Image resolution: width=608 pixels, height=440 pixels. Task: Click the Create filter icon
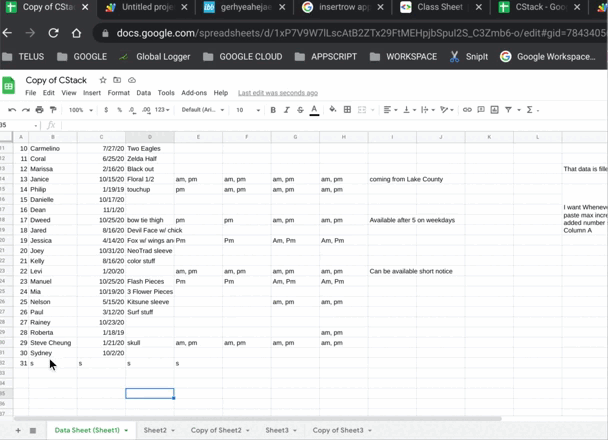pyautogui.click(x=508, y=110)
